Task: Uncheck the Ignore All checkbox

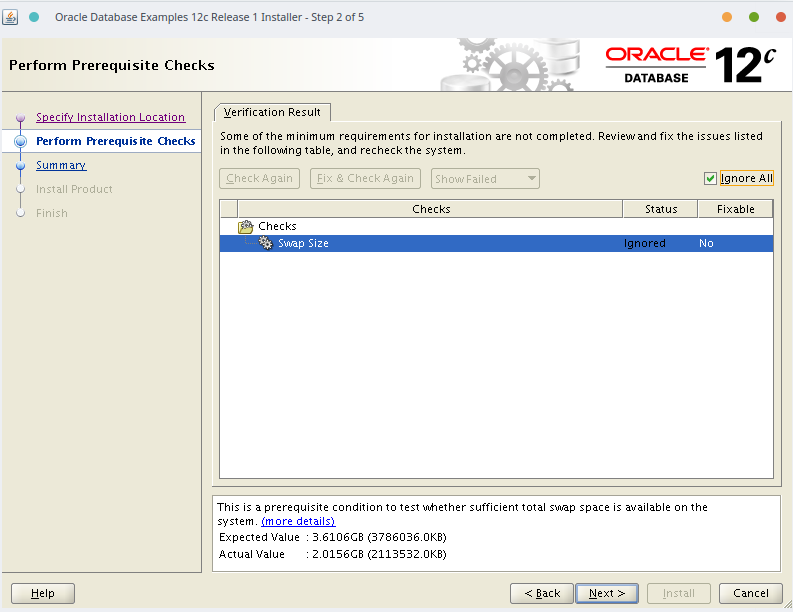Action: point(710,178)
